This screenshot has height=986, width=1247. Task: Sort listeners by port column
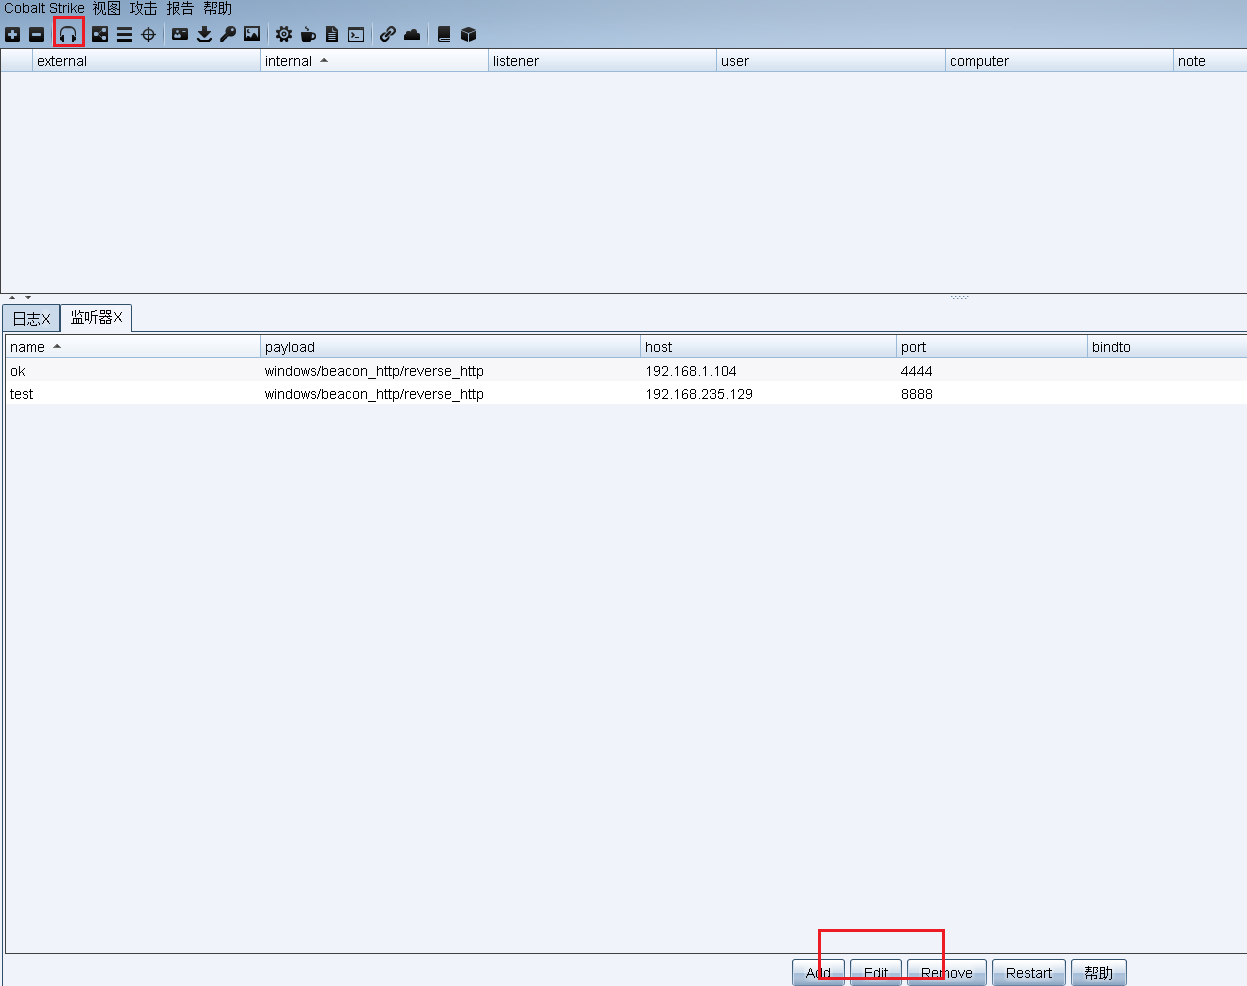click(x=992, y=347)
